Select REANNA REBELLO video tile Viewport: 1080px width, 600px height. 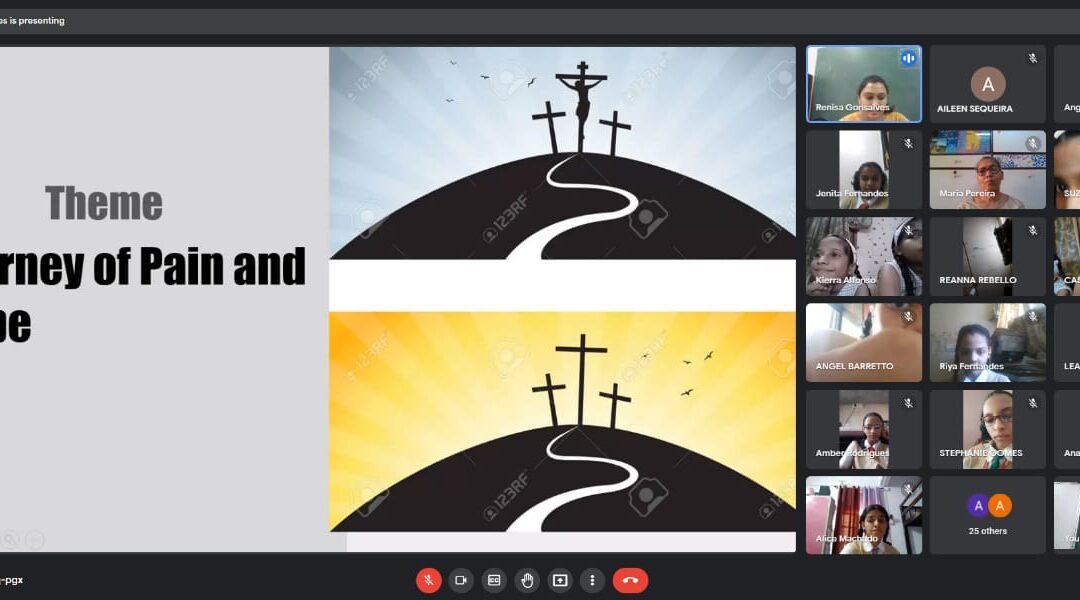click(988, 257)
